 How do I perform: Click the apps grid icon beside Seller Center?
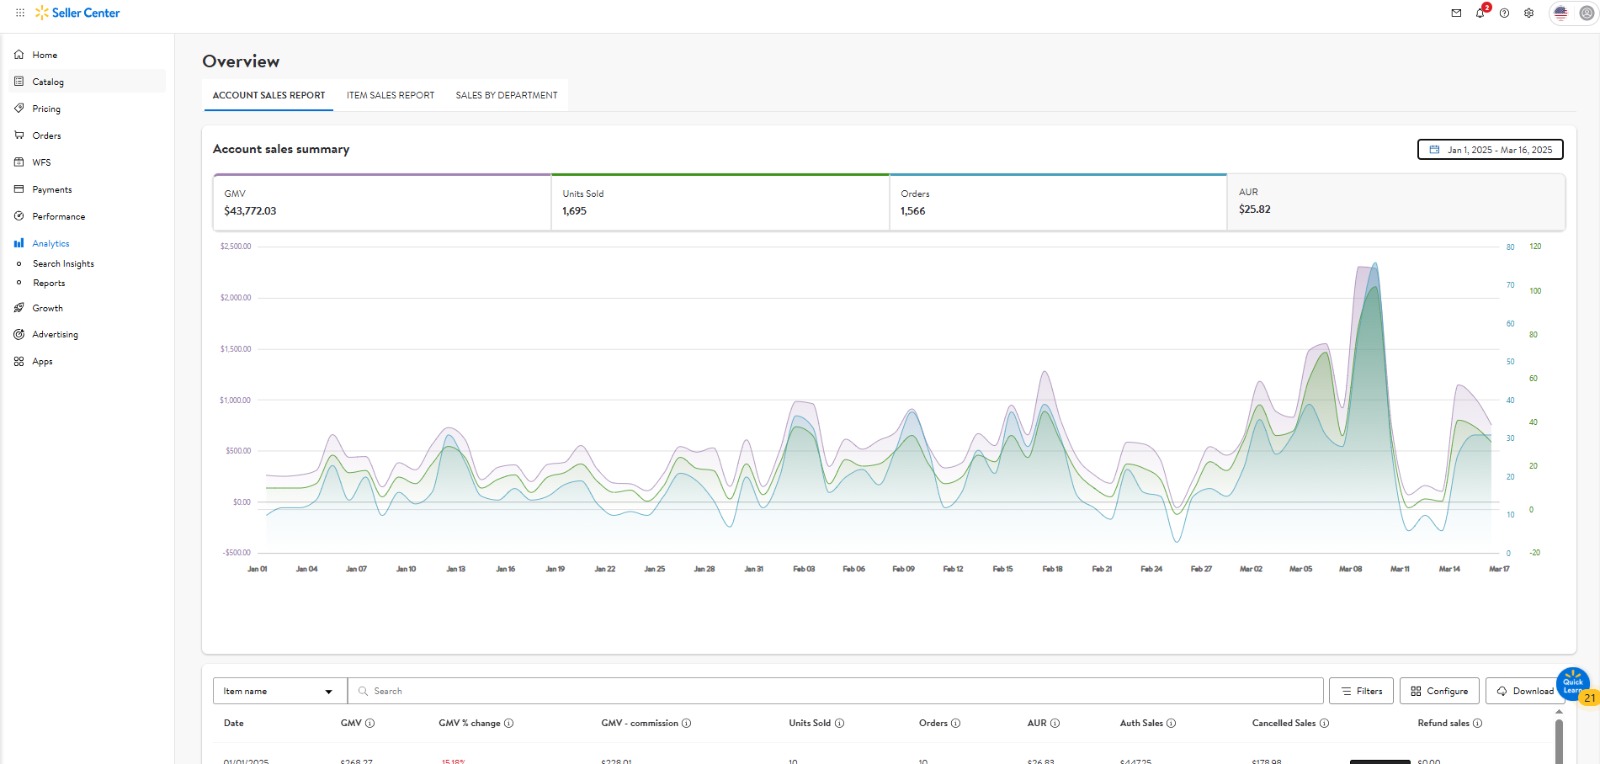20,13
